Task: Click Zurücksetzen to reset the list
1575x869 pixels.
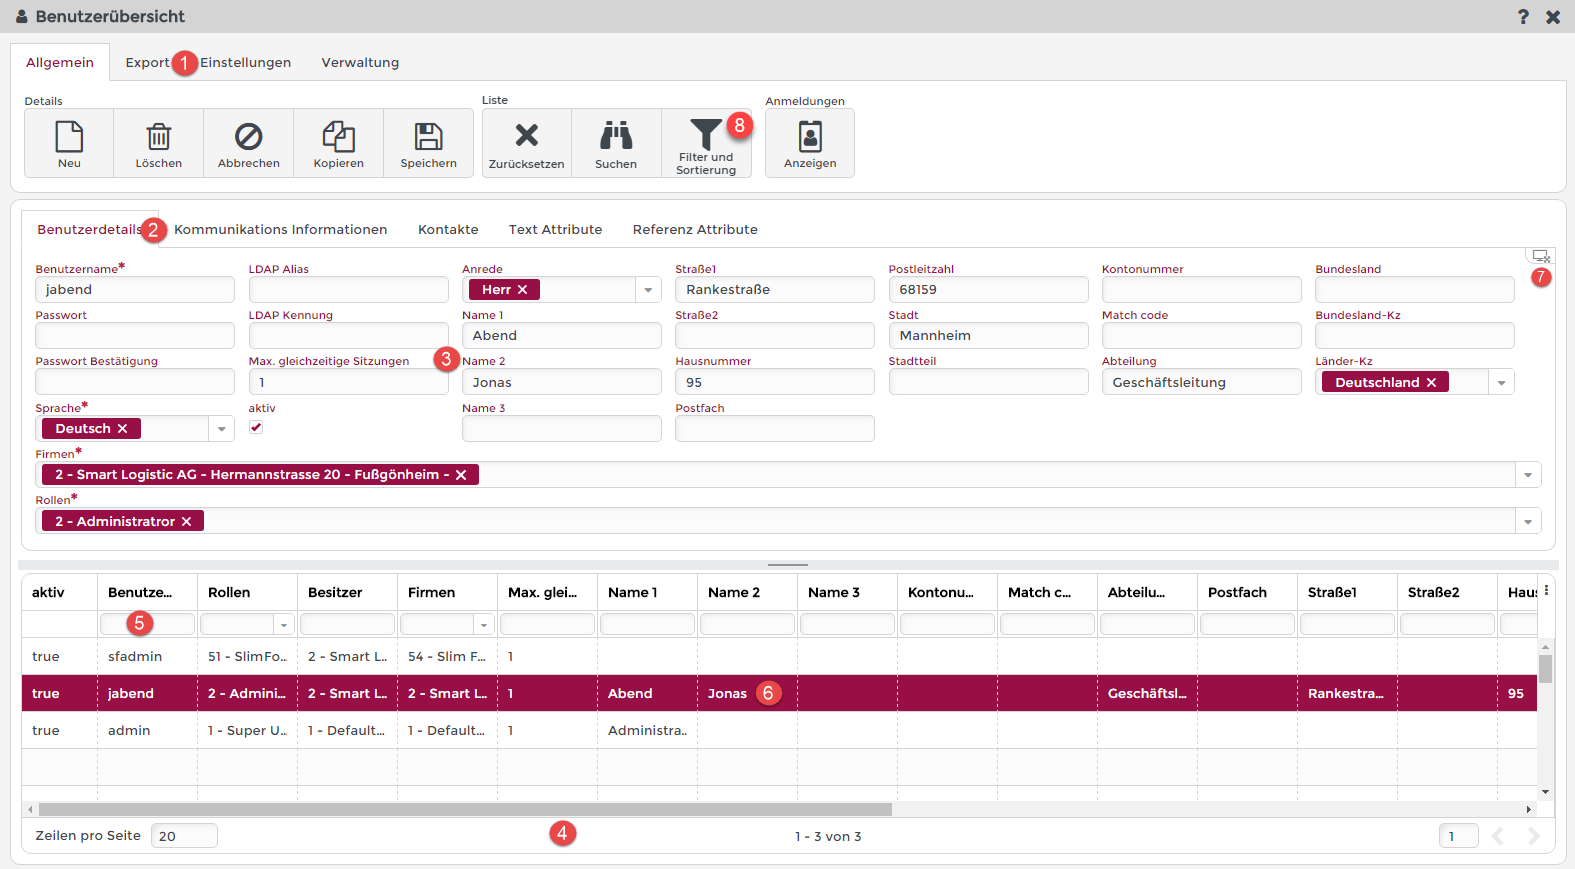Action: (x=526, y=136)
